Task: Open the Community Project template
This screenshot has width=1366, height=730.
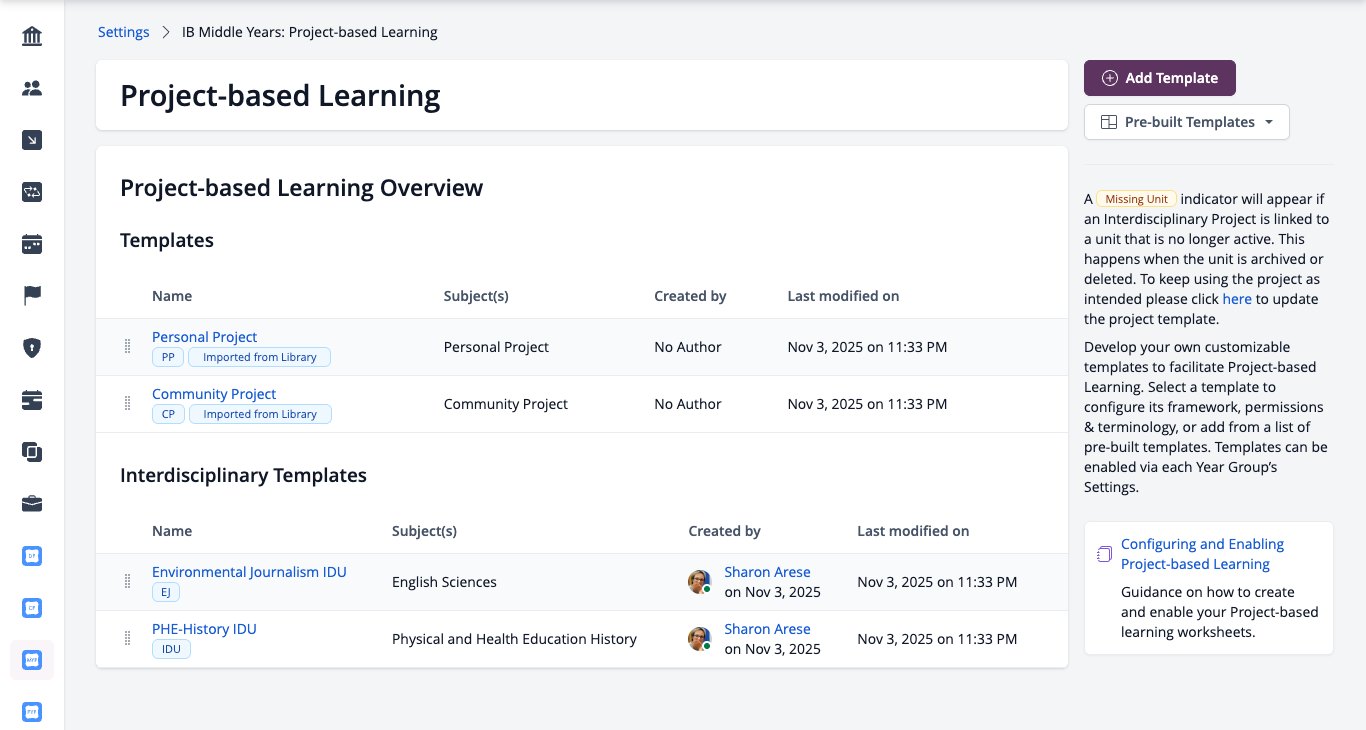Action: tap(214, 394)
